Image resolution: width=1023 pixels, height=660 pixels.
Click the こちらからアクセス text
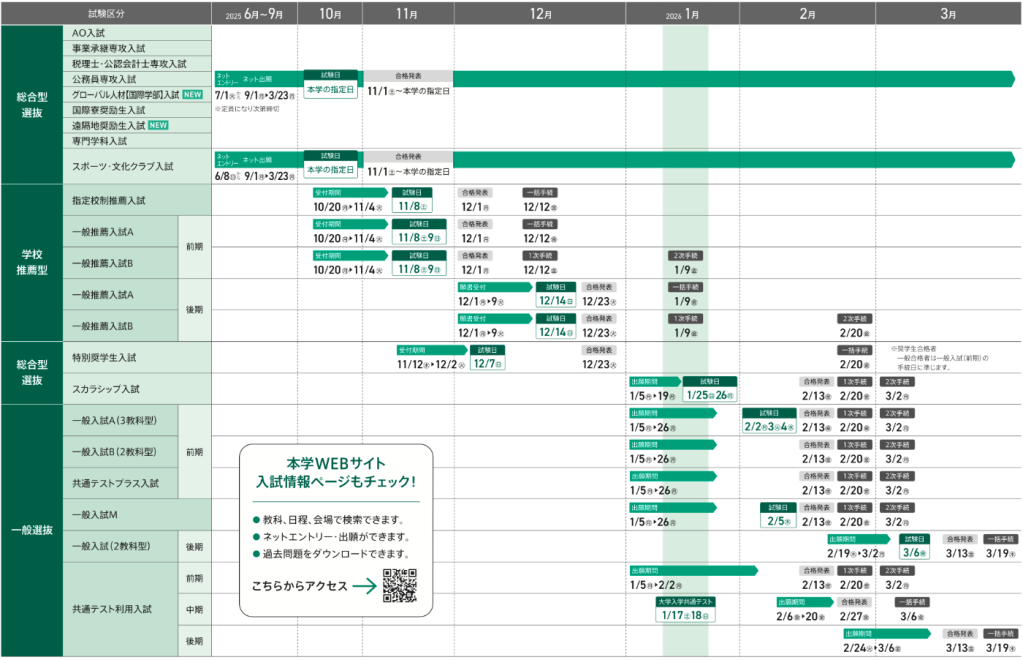pyautogui.click(x=300, y=587)
